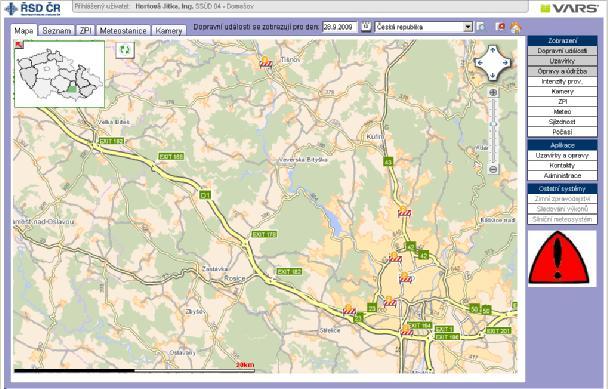Click the Kontakty button
Screen dimensions: 608x389
coord(562,166)
